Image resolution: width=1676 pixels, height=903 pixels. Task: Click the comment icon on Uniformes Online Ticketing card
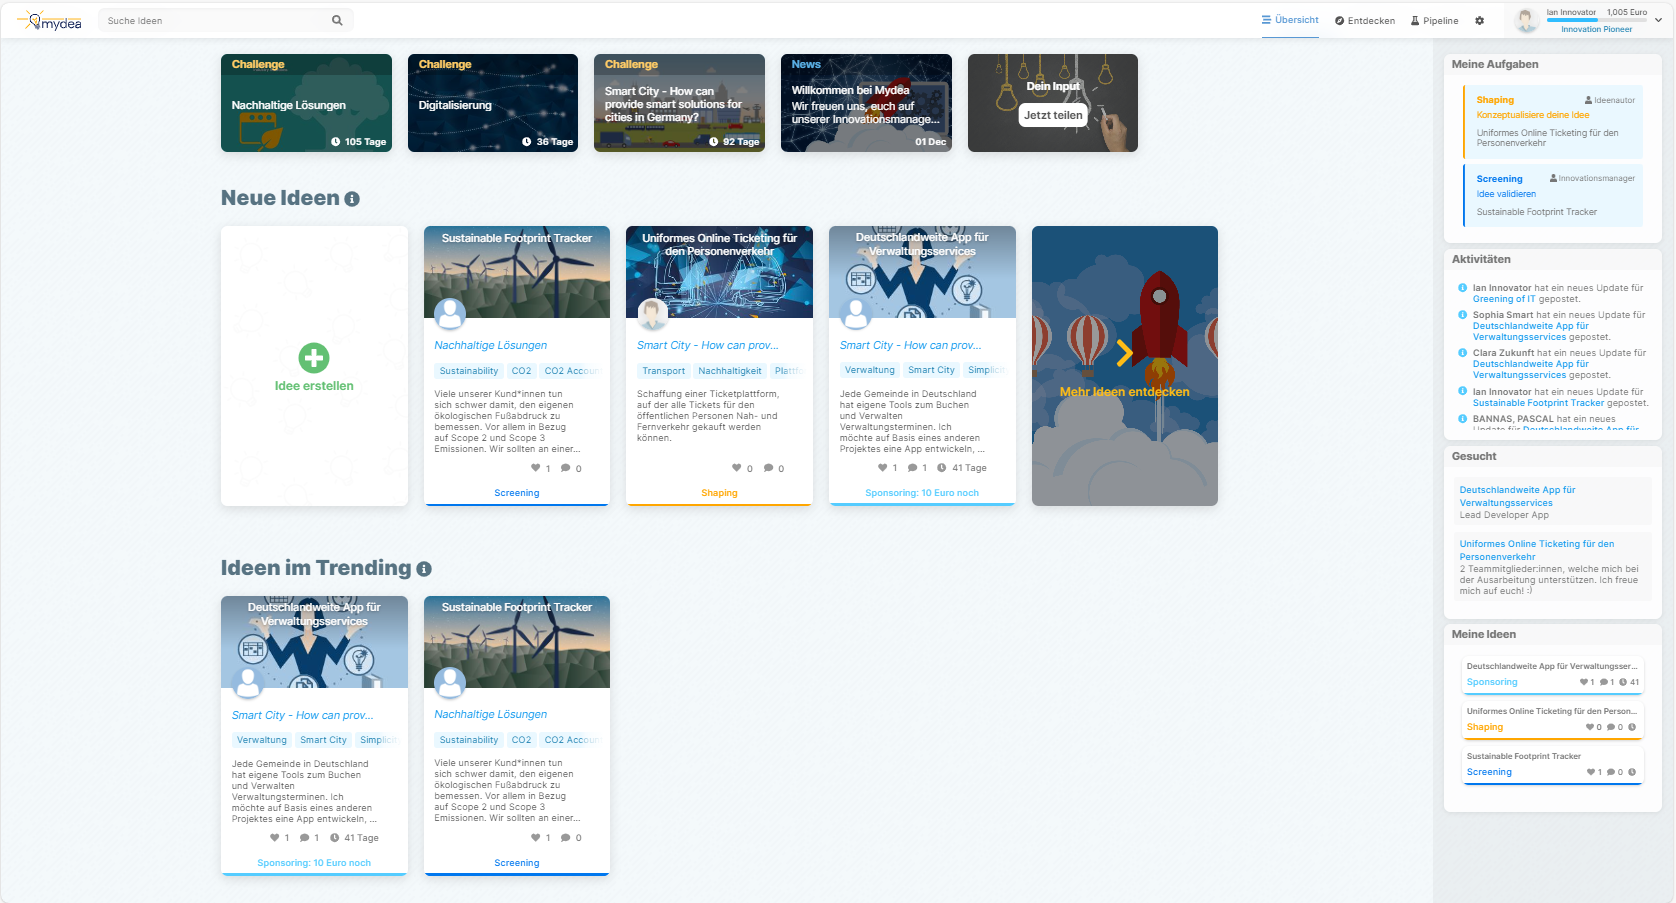pos(768,468)
